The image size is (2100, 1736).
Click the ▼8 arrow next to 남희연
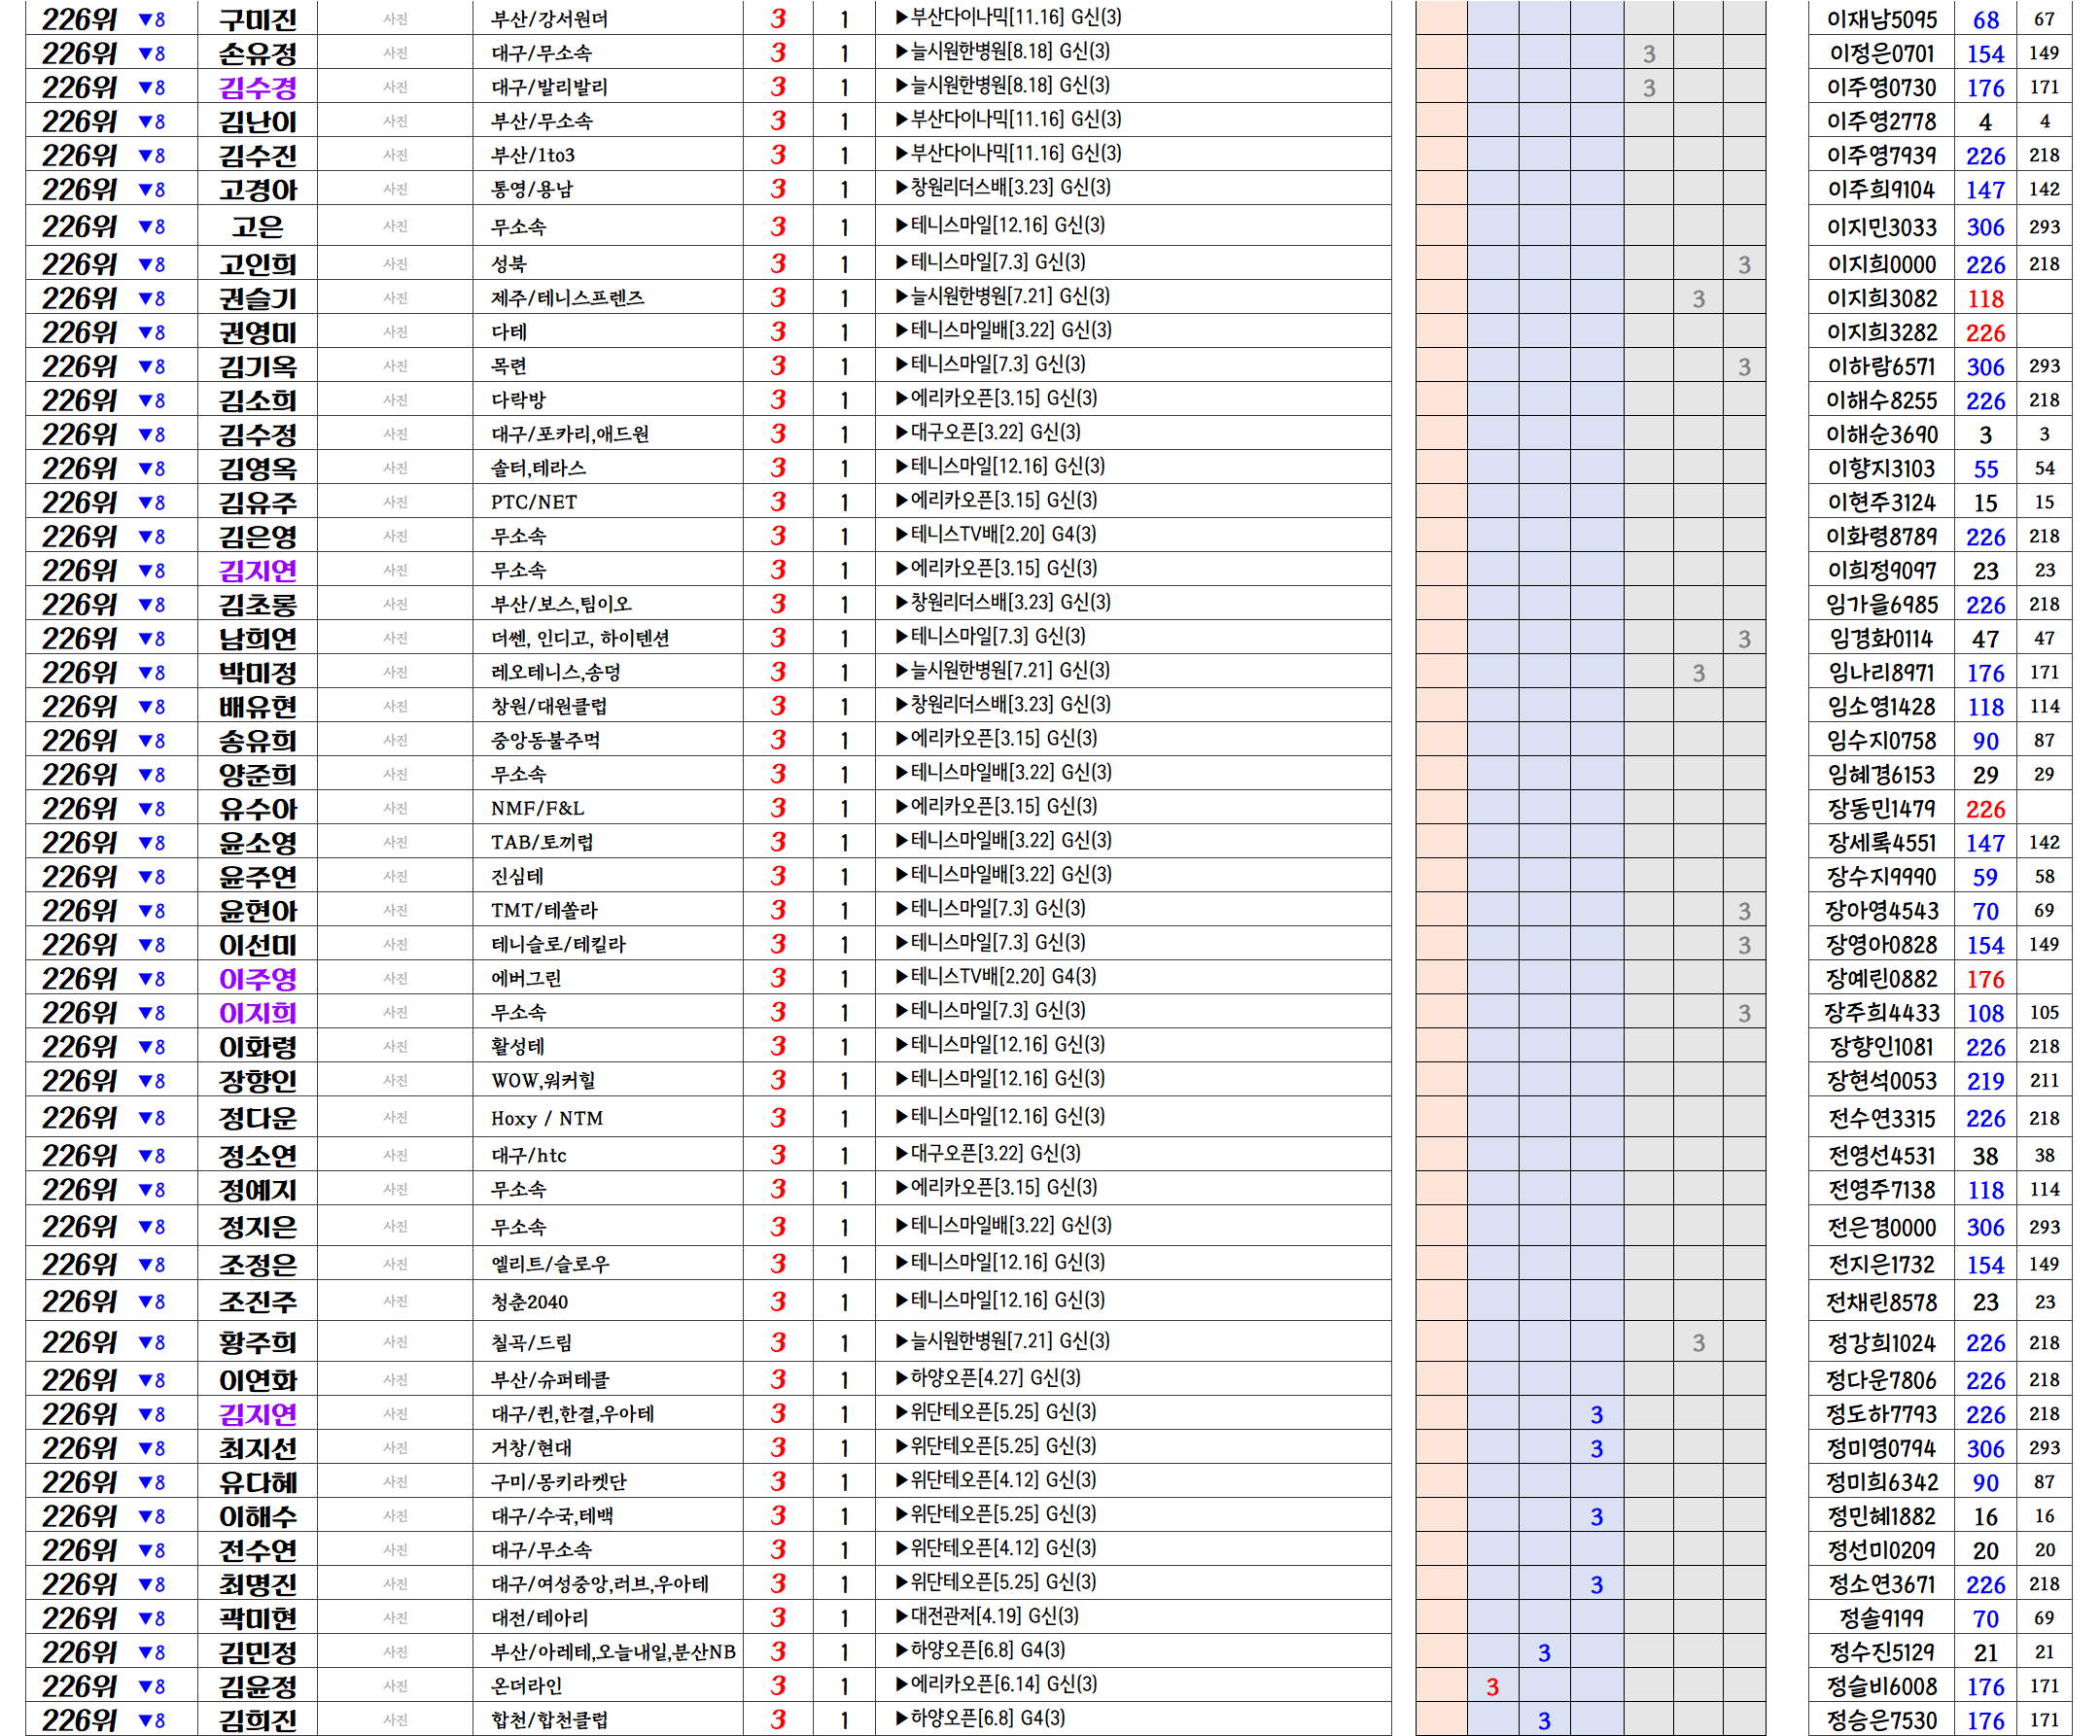coord(151,638)
